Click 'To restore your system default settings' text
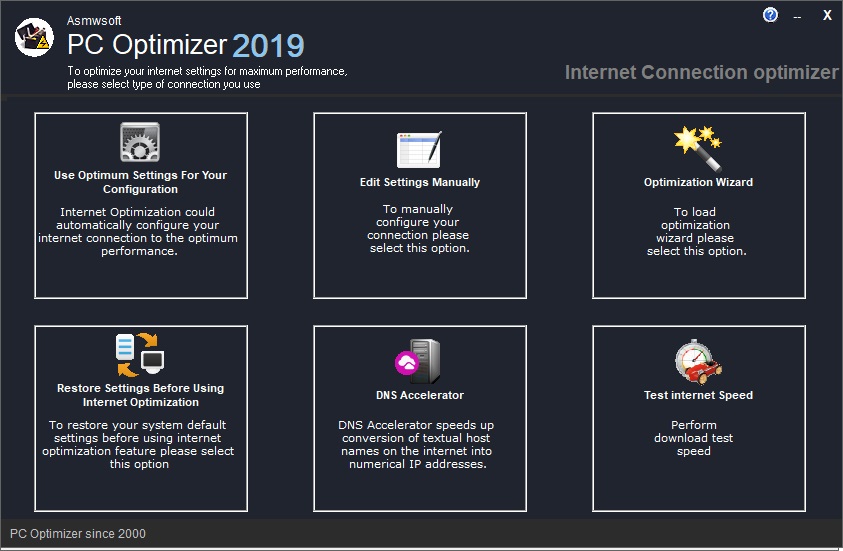The height and width of the screenshot is (551, 843). pos(138,445)
